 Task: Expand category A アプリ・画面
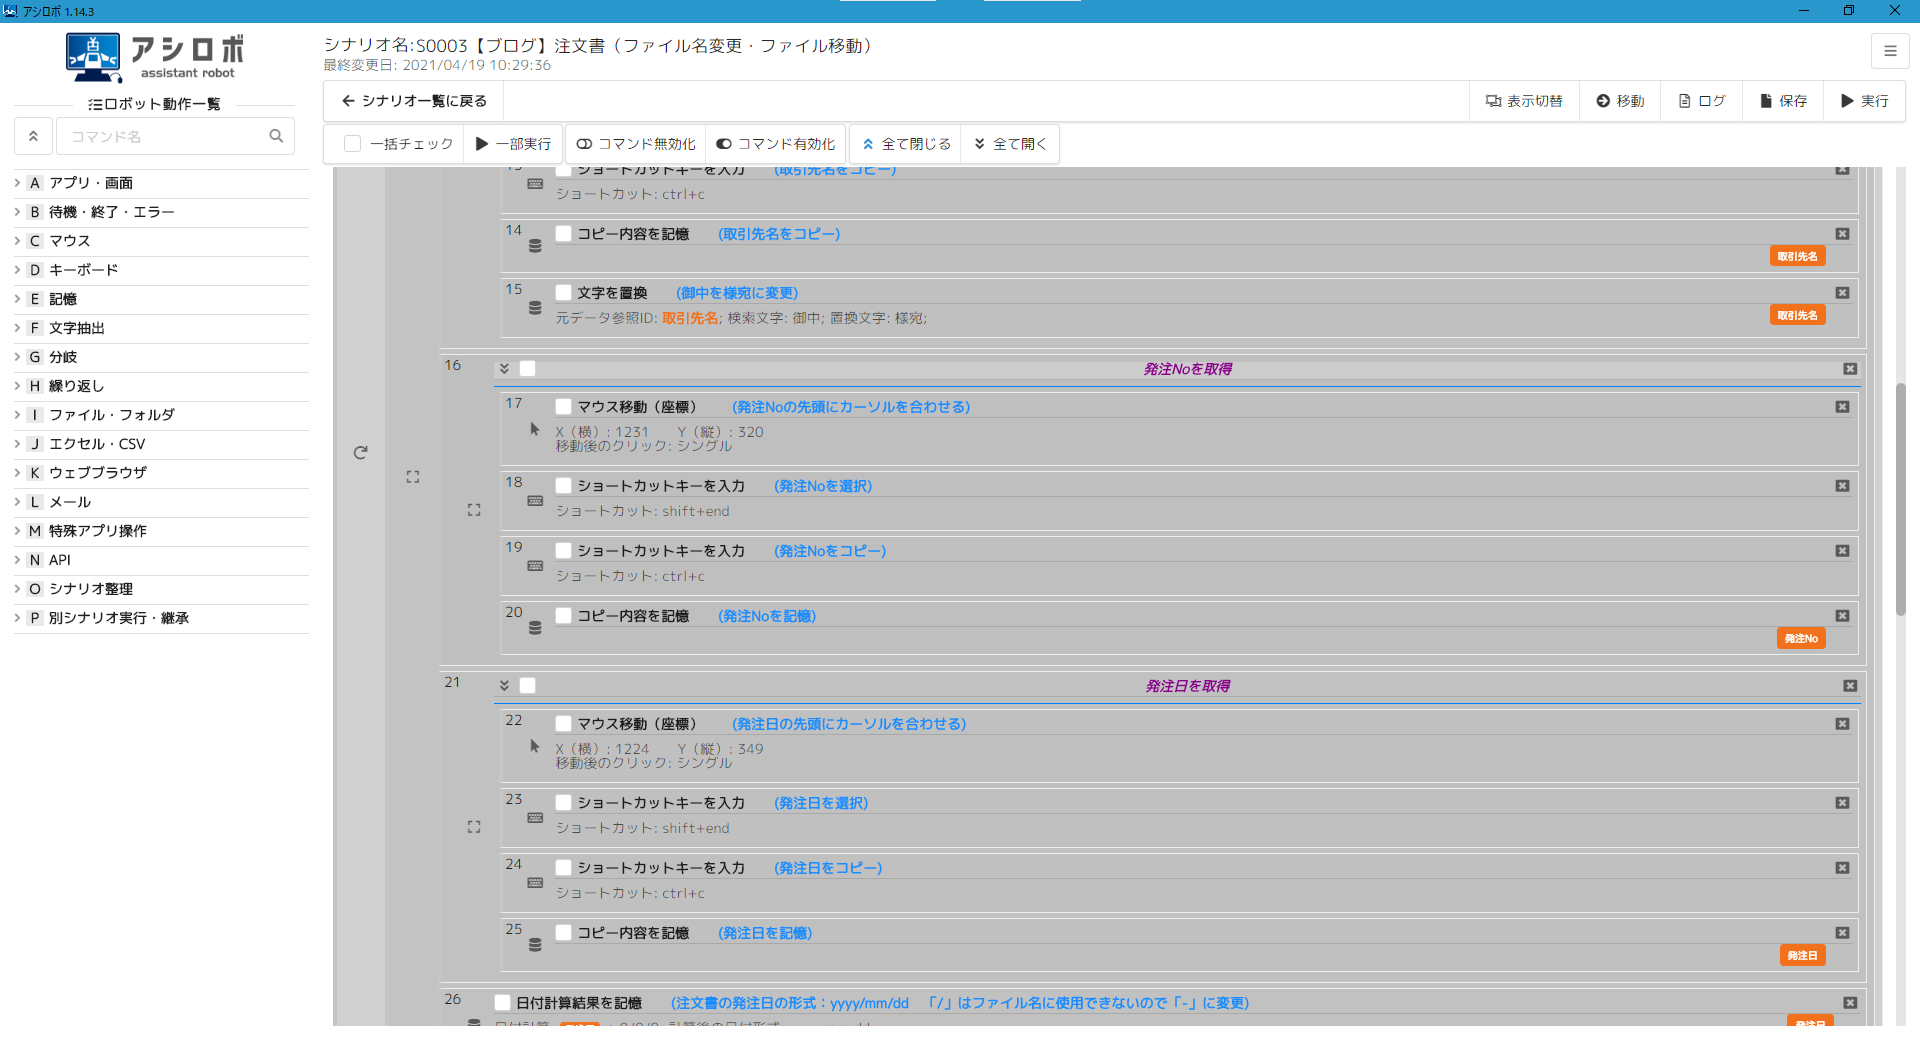point(161,183)
